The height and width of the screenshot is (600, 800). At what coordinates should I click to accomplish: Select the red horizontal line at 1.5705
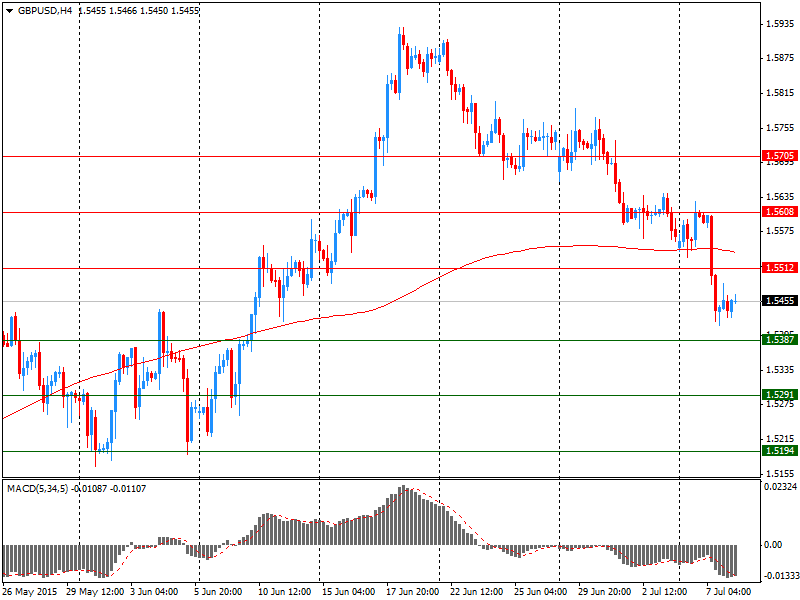pyautogui.click(x=381, y=157)
